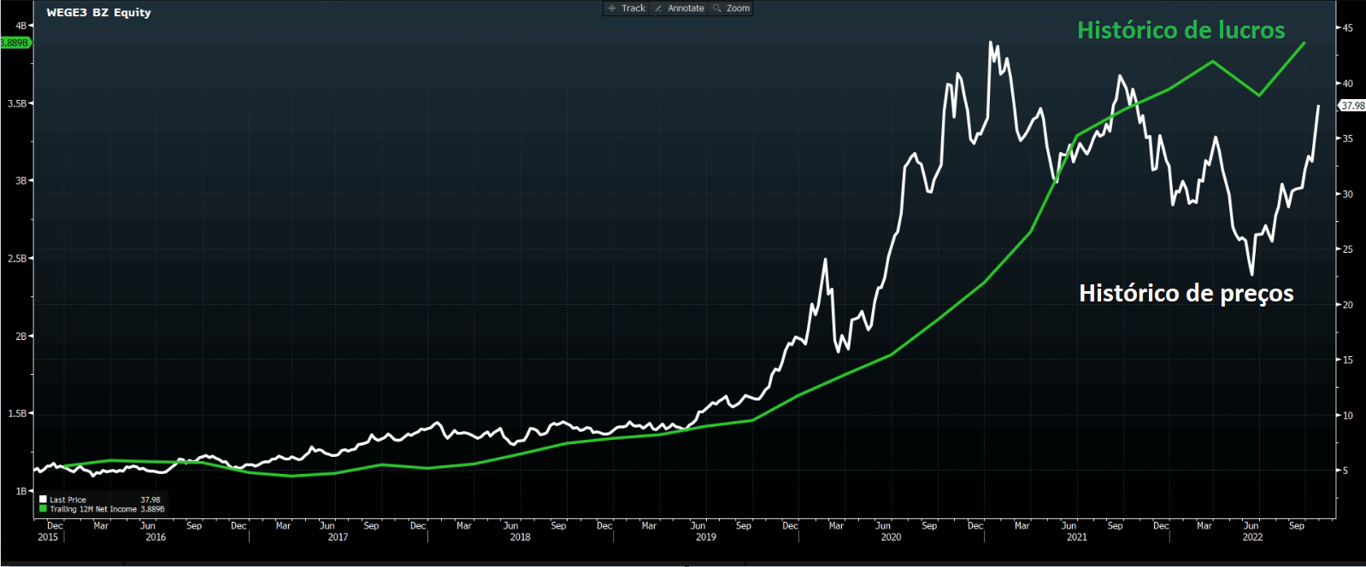This screenshot has height=567, width=1366.
Task: Activate the Track crosshair tool
Action: click(628, 8)
